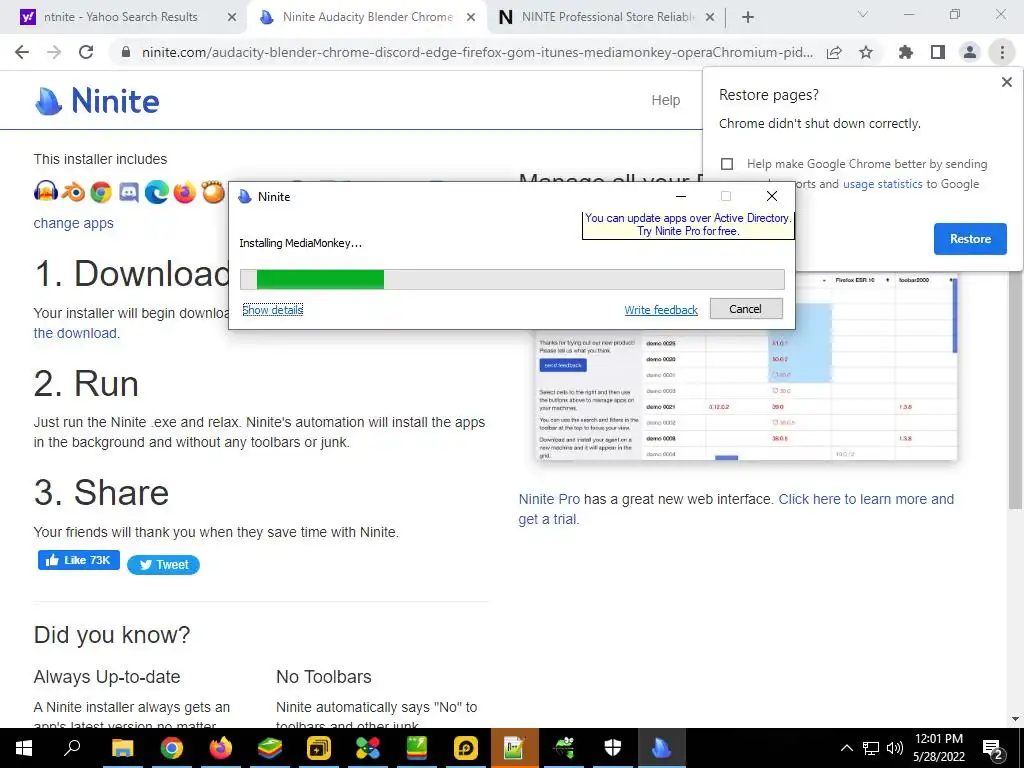Go back to the previous page
The width and height of the screenshot is (1024, 768).
point(22,52)
